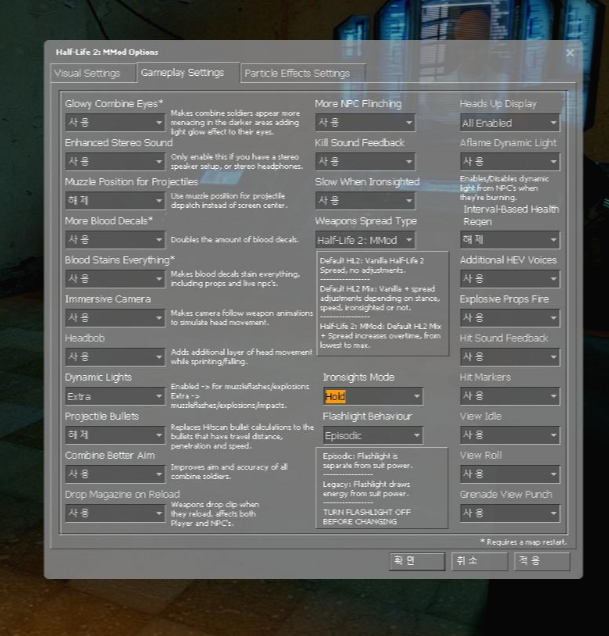Viewport: 609px width, 636px height.
Task: Click the 'Requires a map restart.' footnote
Action: tap(523, 542)
